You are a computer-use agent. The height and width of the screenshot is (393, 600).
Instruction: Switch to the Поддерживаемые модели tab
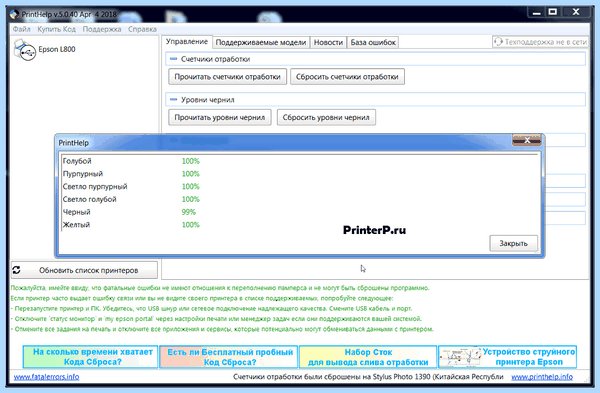point(261,42)
